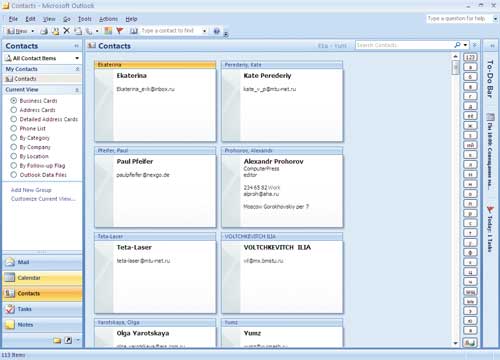
Task: Click the language index toggle below я
Action: (x=470, y=342)
